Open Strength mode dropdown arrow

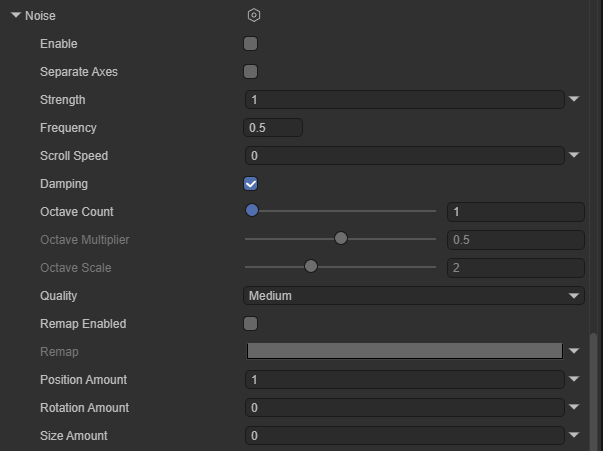click(574, 100)
